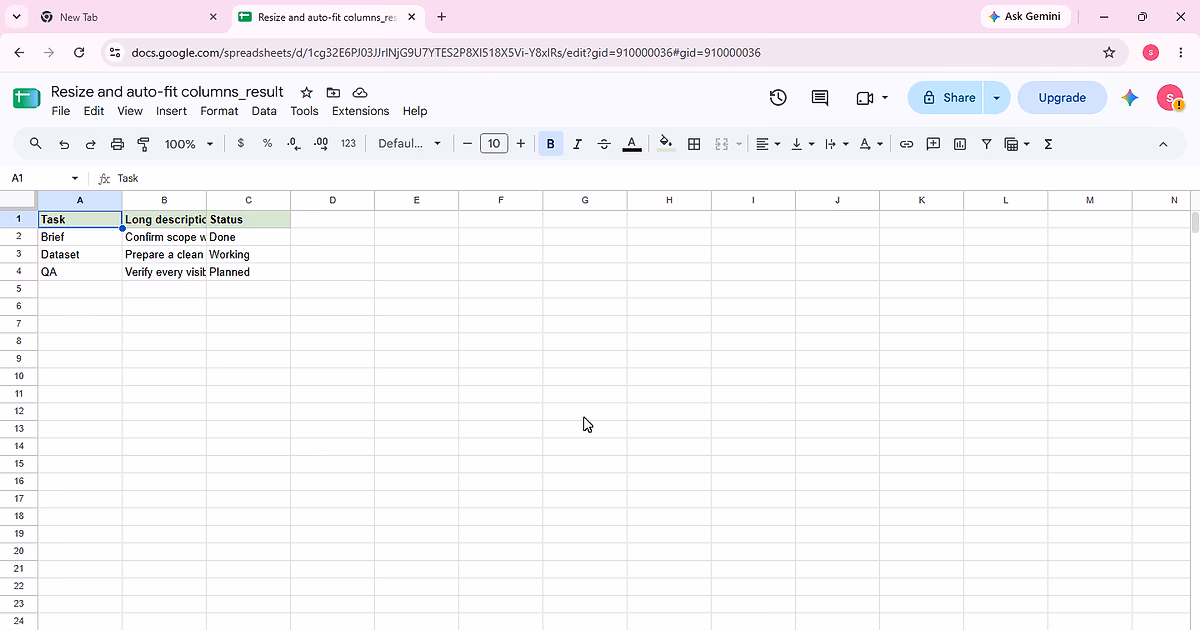Open text rotation dropdown

tap(871, 144)
